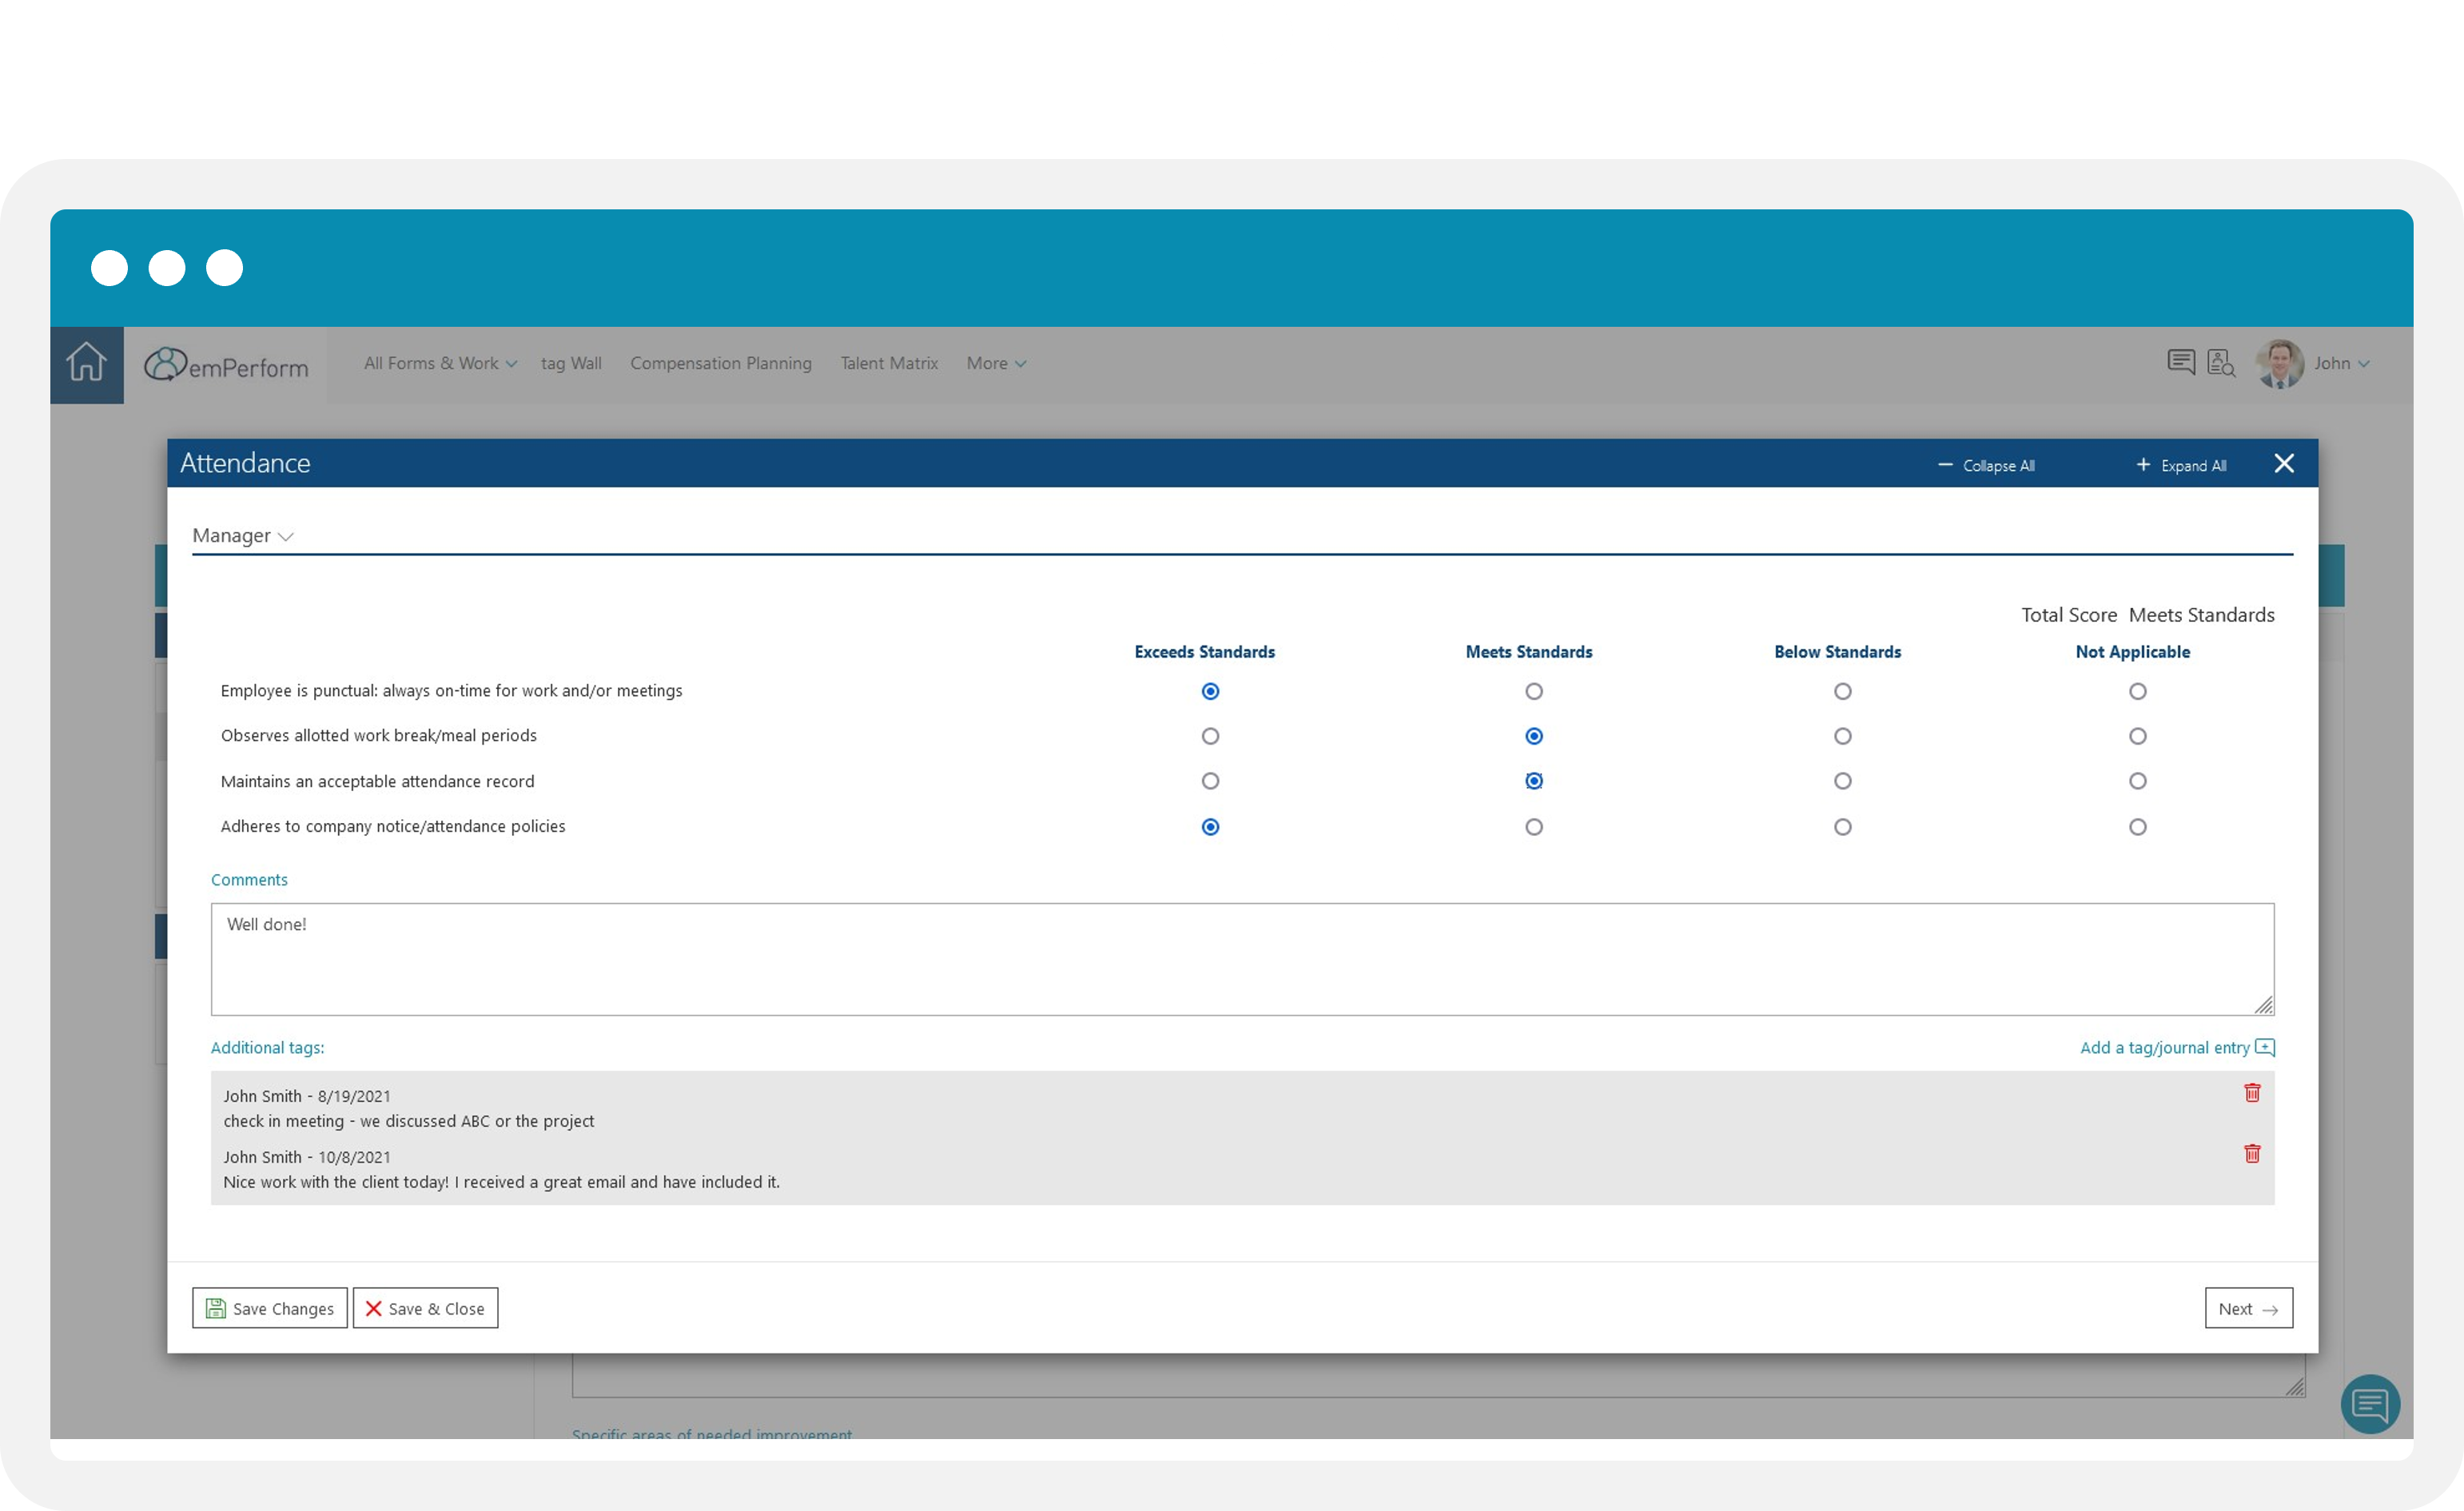Screen dimensions: 2464x1511
Task: Open the chat bubble in bottom right corner
Action: tap(2371, 1404)
